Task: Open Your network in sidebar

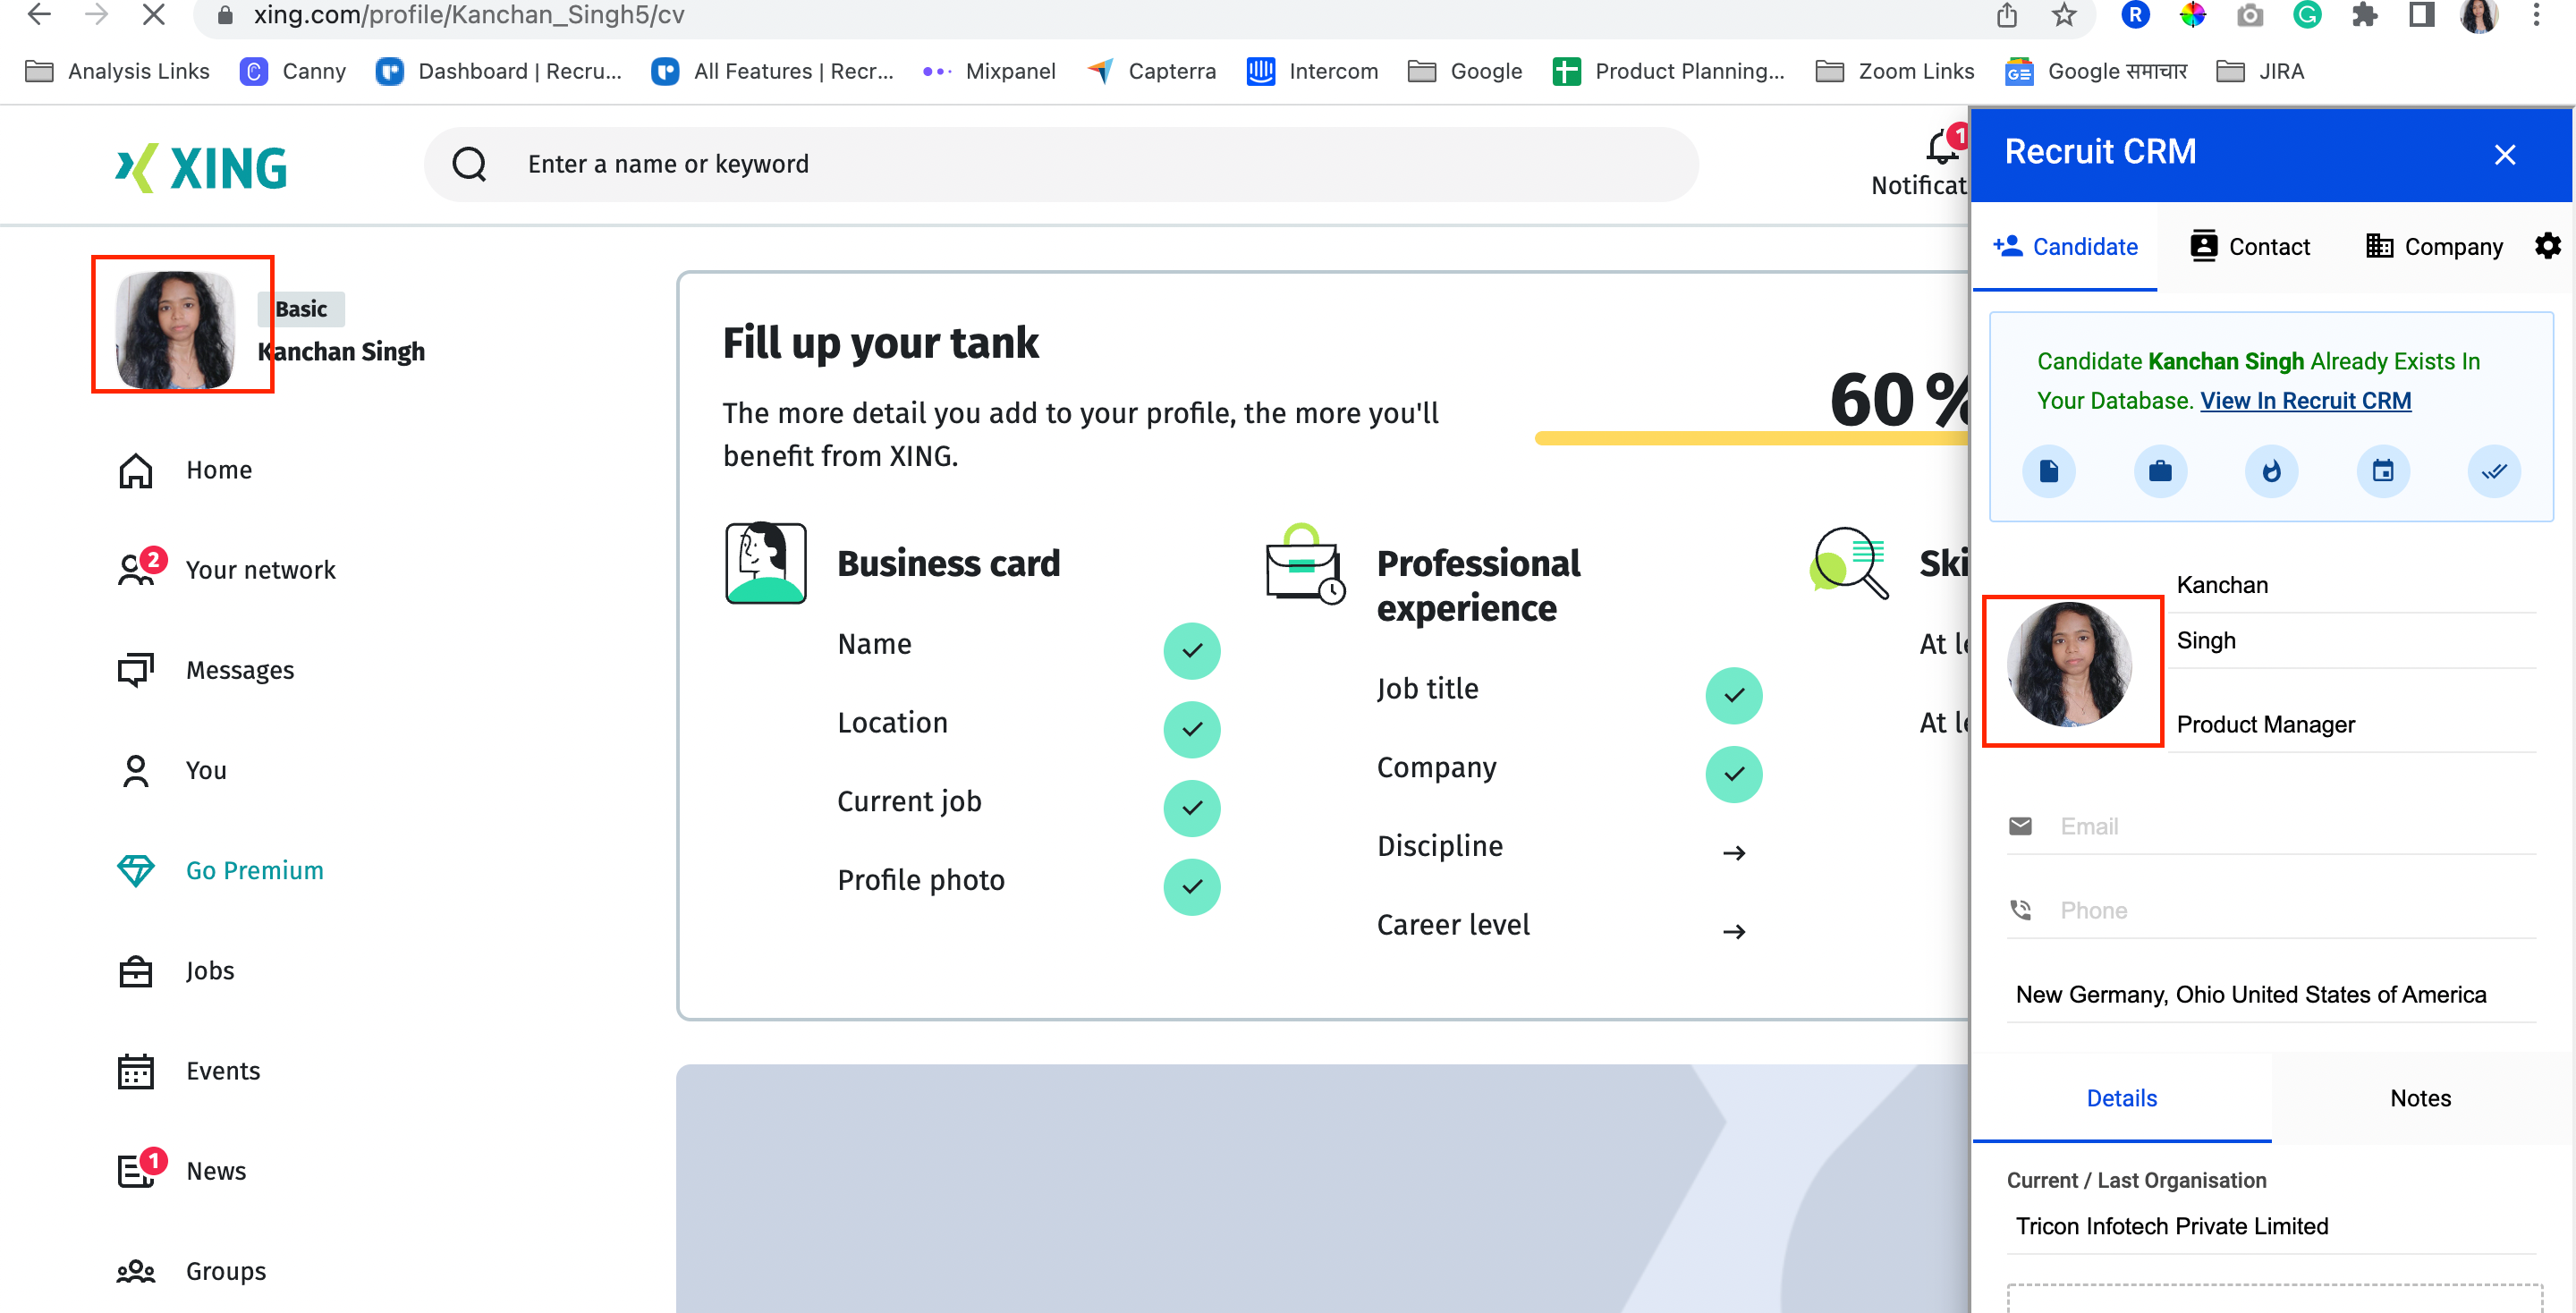Action: click(x=227, y=569)
